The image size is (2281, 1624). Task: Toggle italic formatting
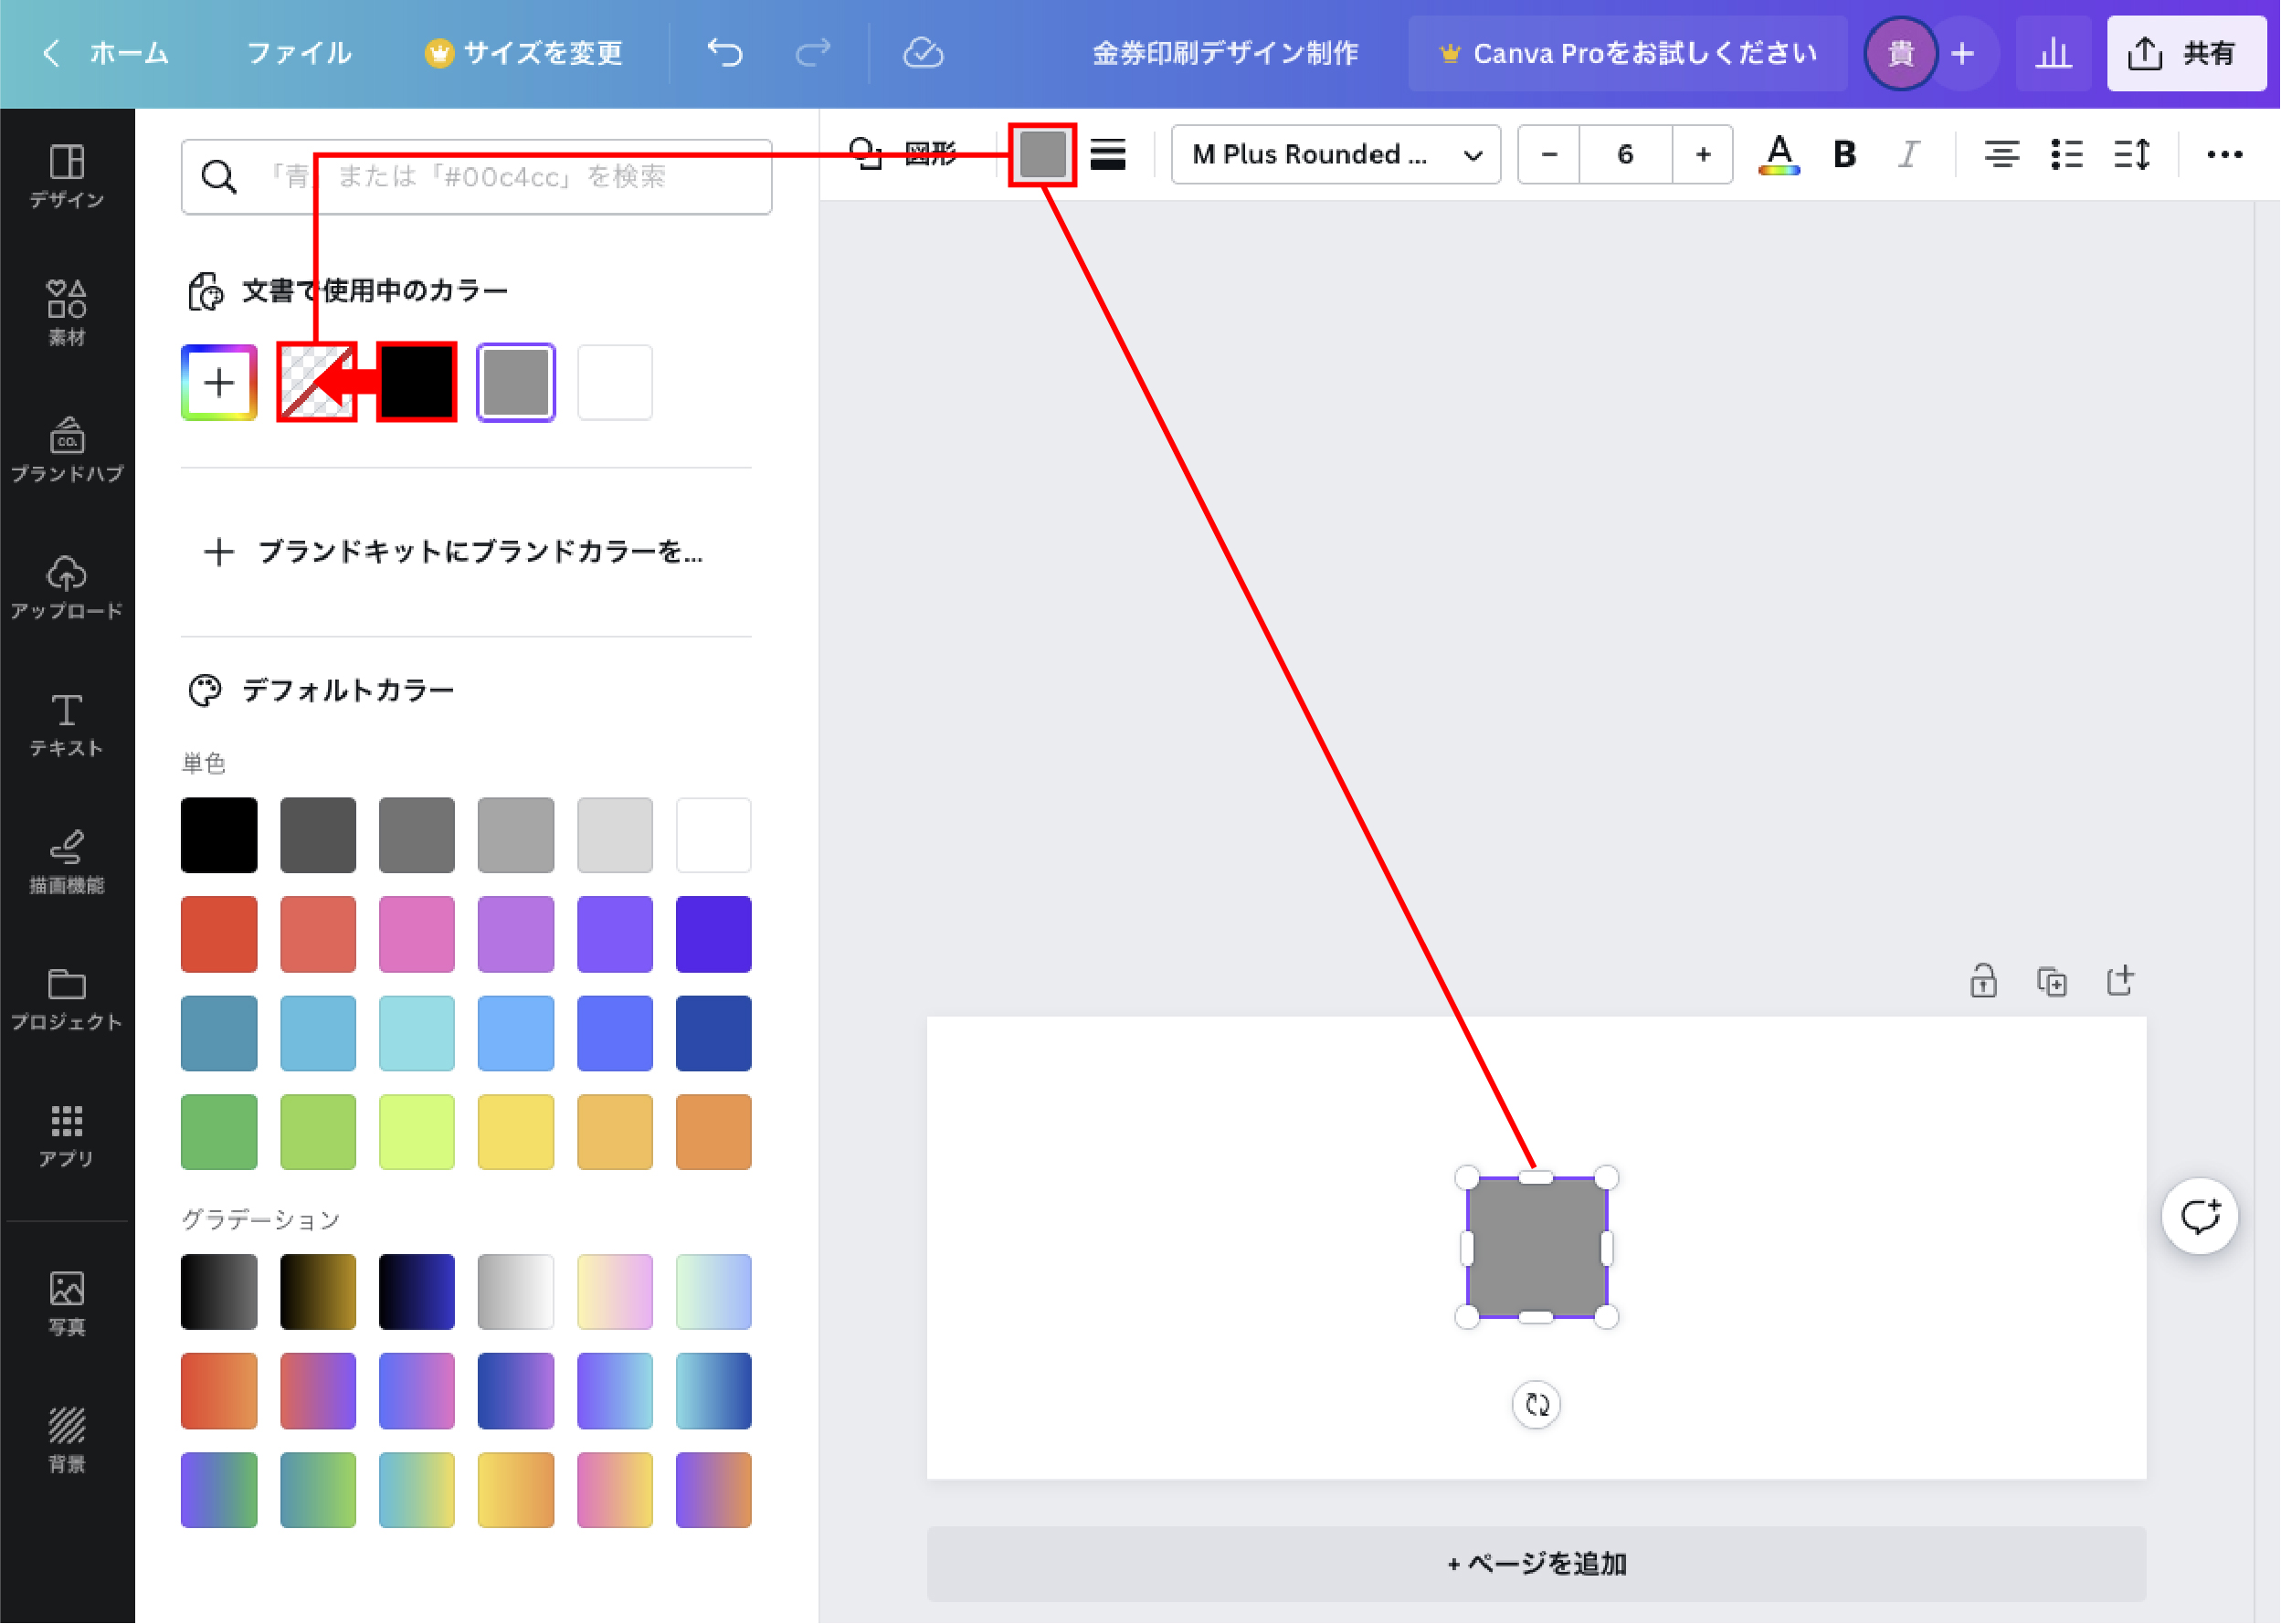(1909, 154)
